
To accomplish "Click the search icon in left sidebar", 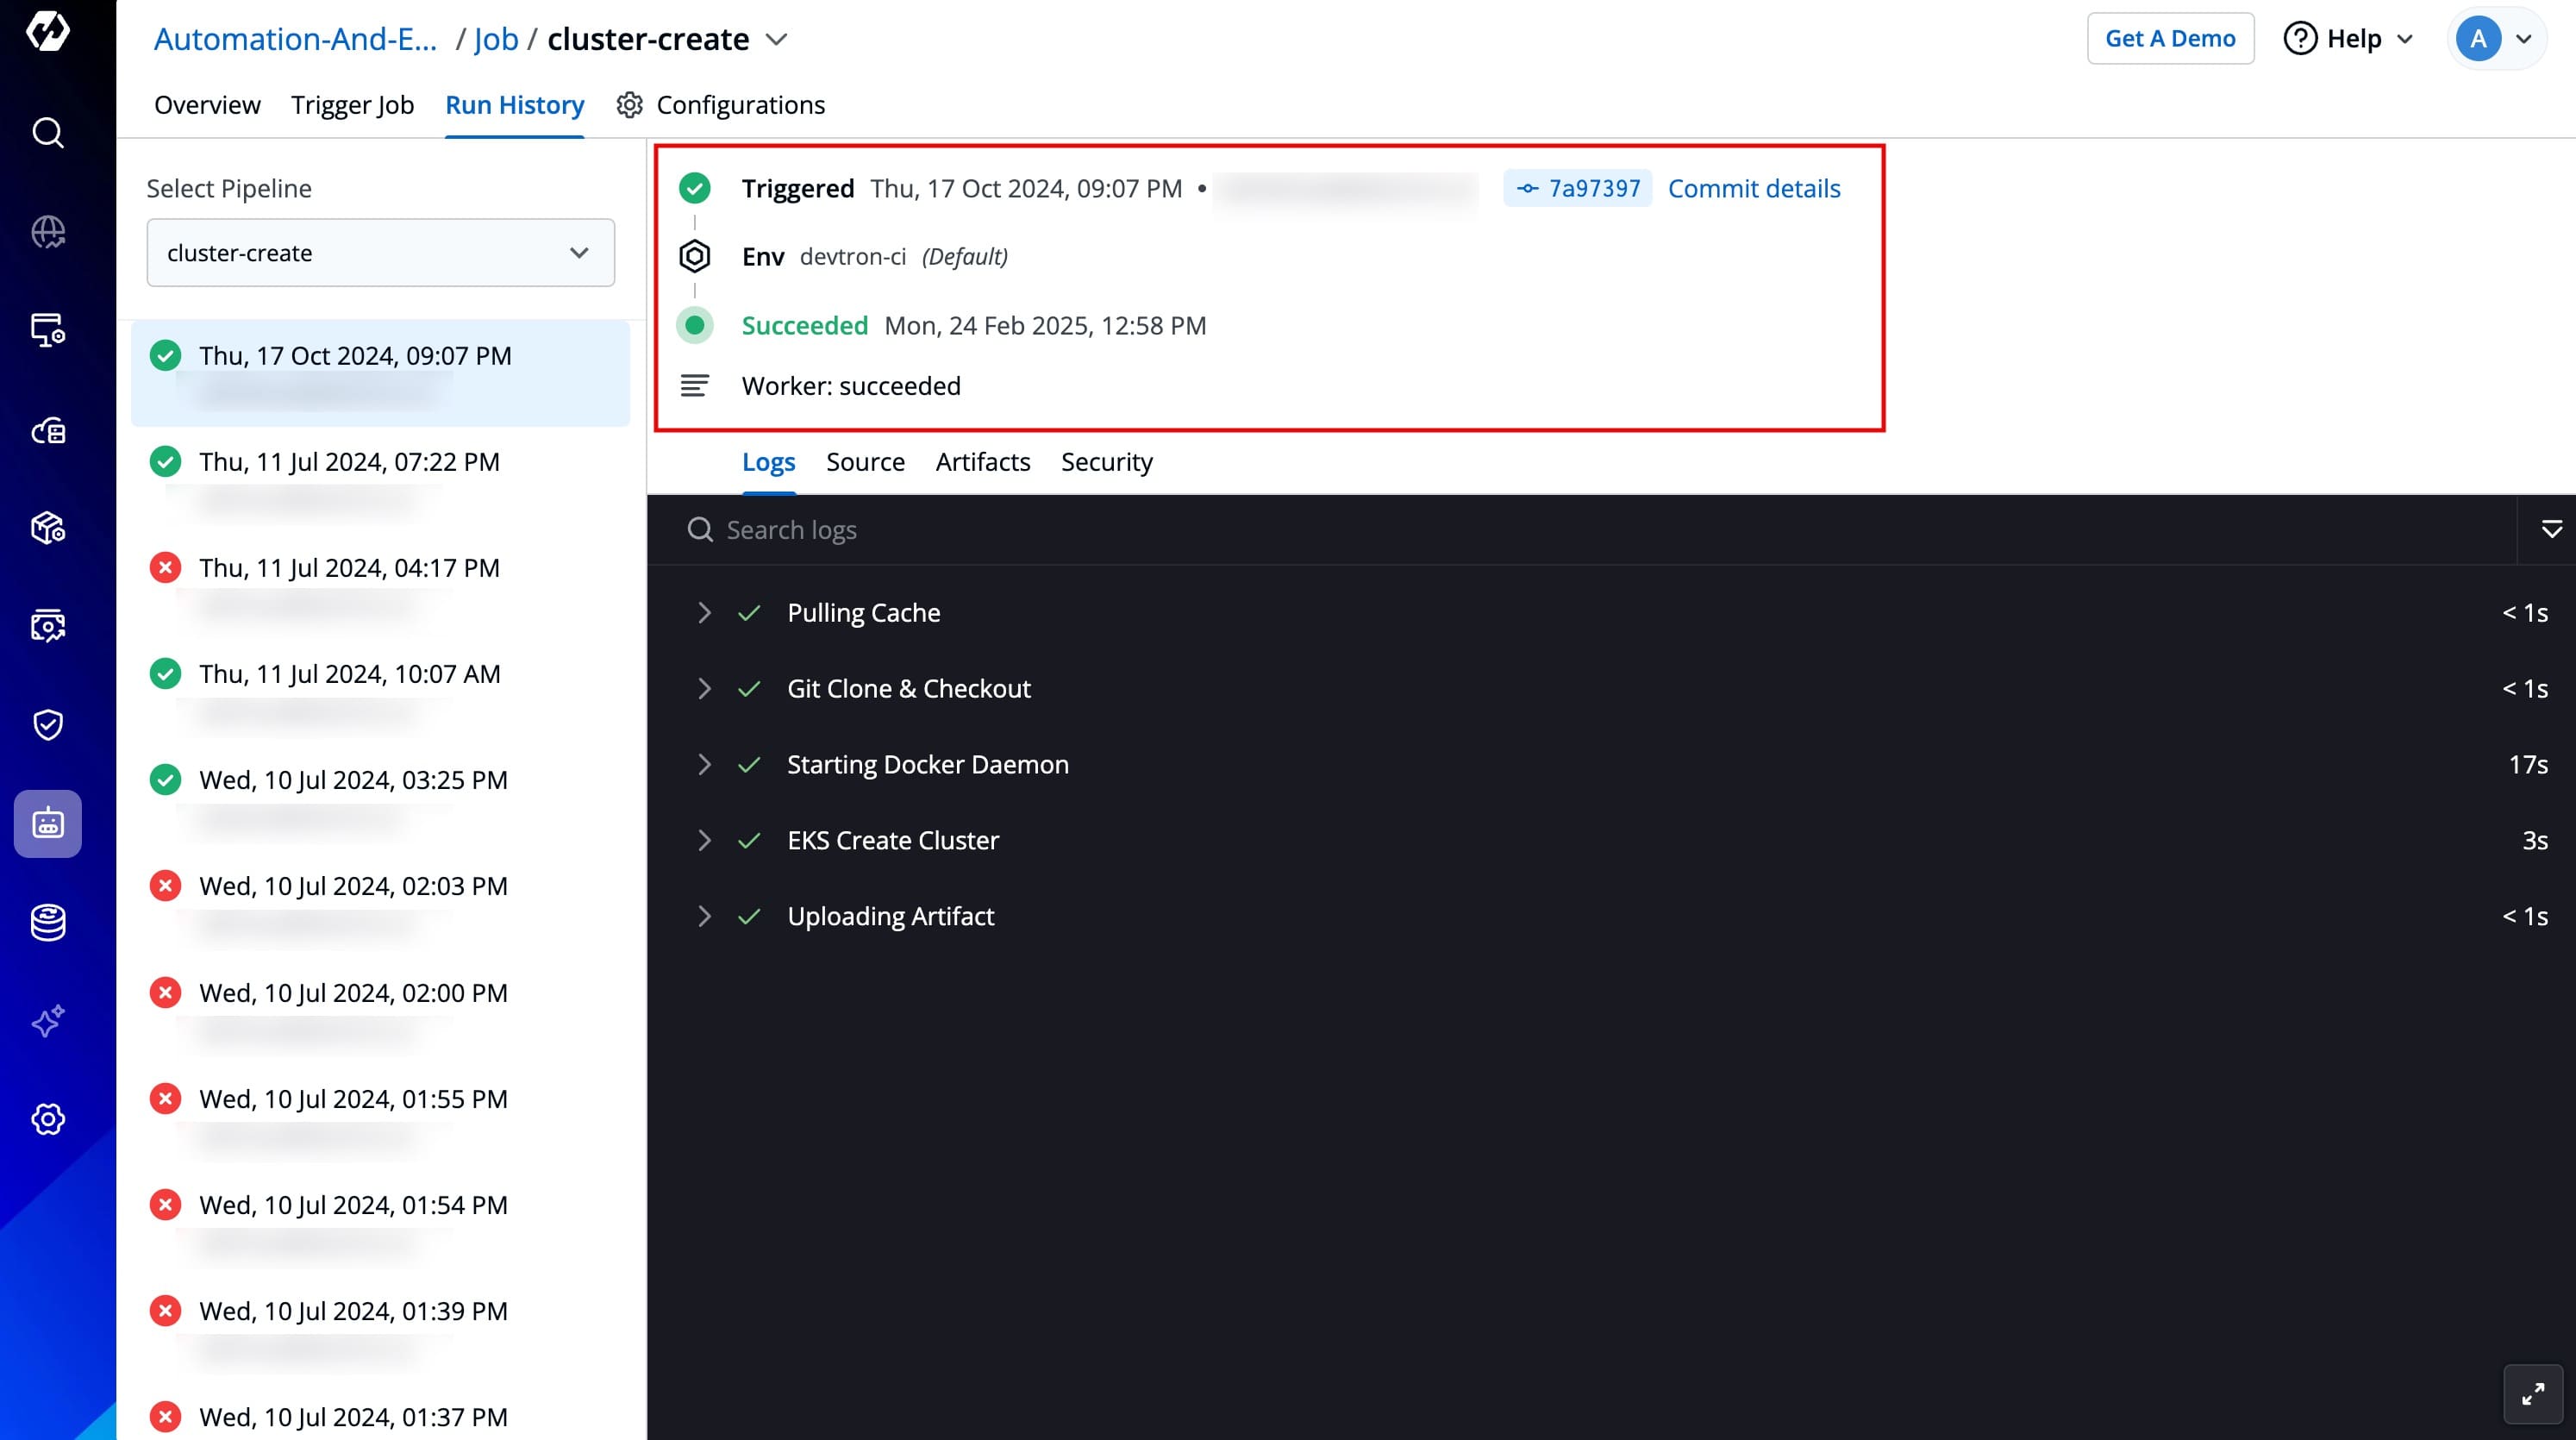I will pos(48,132).
